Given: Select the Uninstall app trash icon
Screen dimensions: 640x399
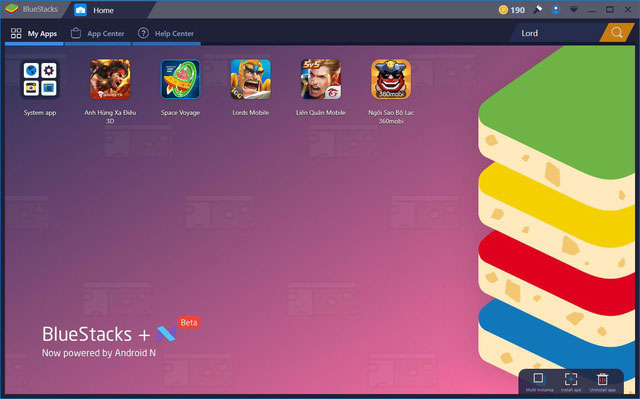Looking at the screenshot, I should click(x=602, y=382).
